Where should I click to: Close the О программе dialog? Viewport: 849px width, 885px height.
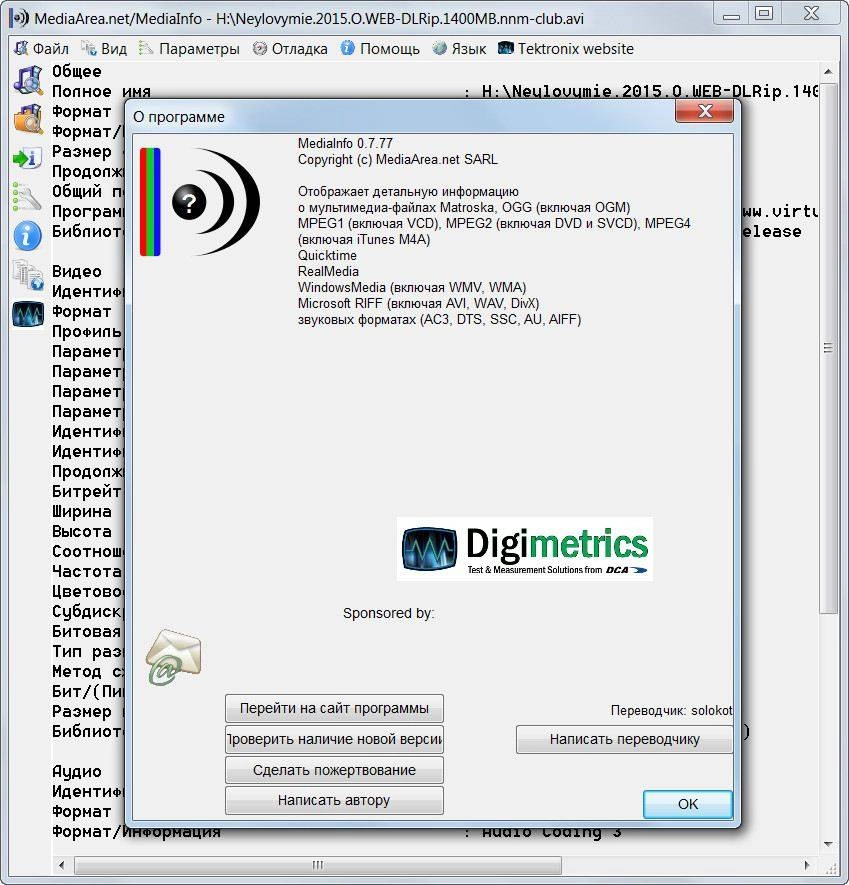(x=704, y=111)
